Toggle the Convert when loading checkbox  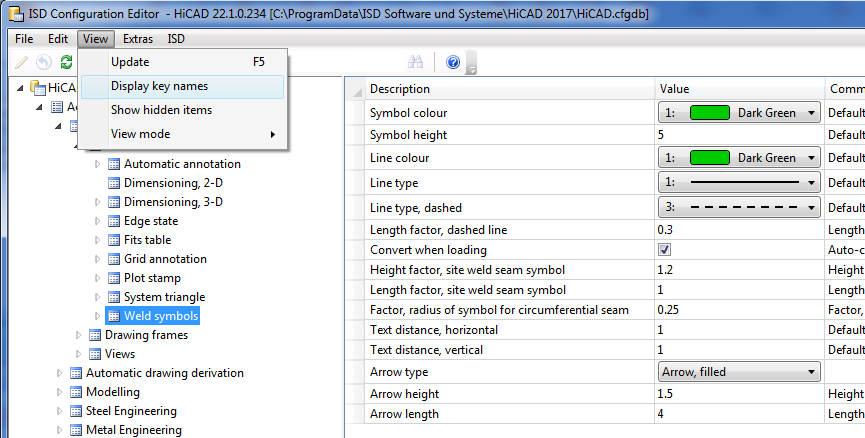pos(664,249)
